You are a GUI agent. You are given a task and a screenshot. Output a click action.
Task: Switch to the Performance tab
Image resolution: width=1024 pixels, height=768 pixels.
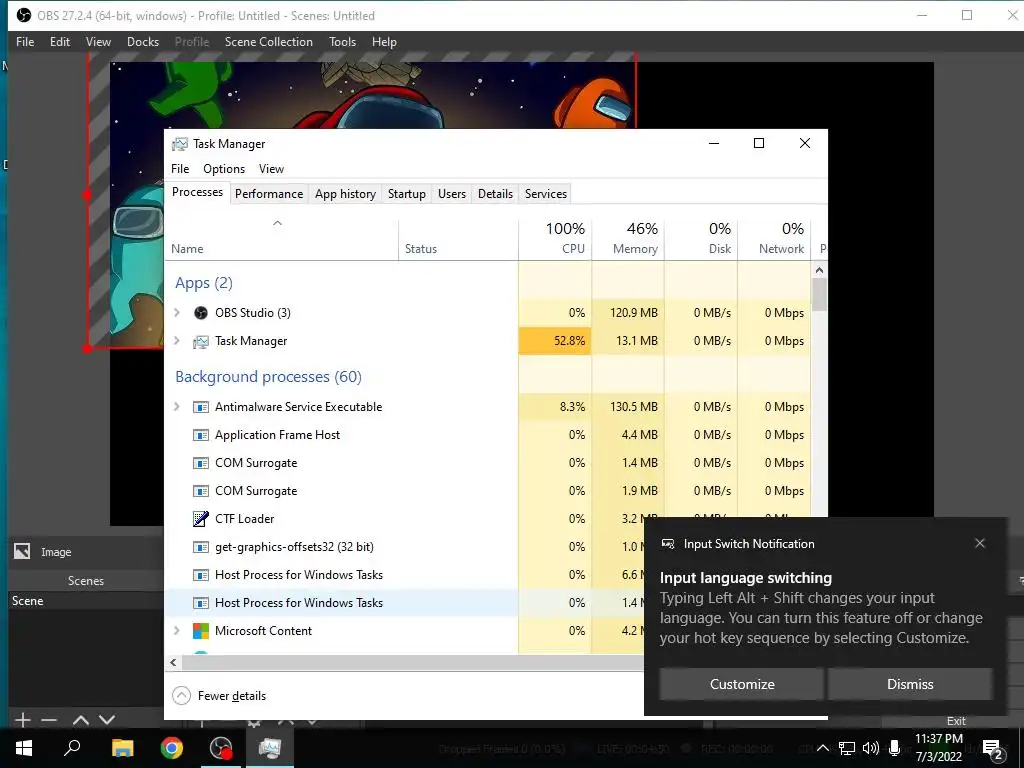tap(269, 194)
